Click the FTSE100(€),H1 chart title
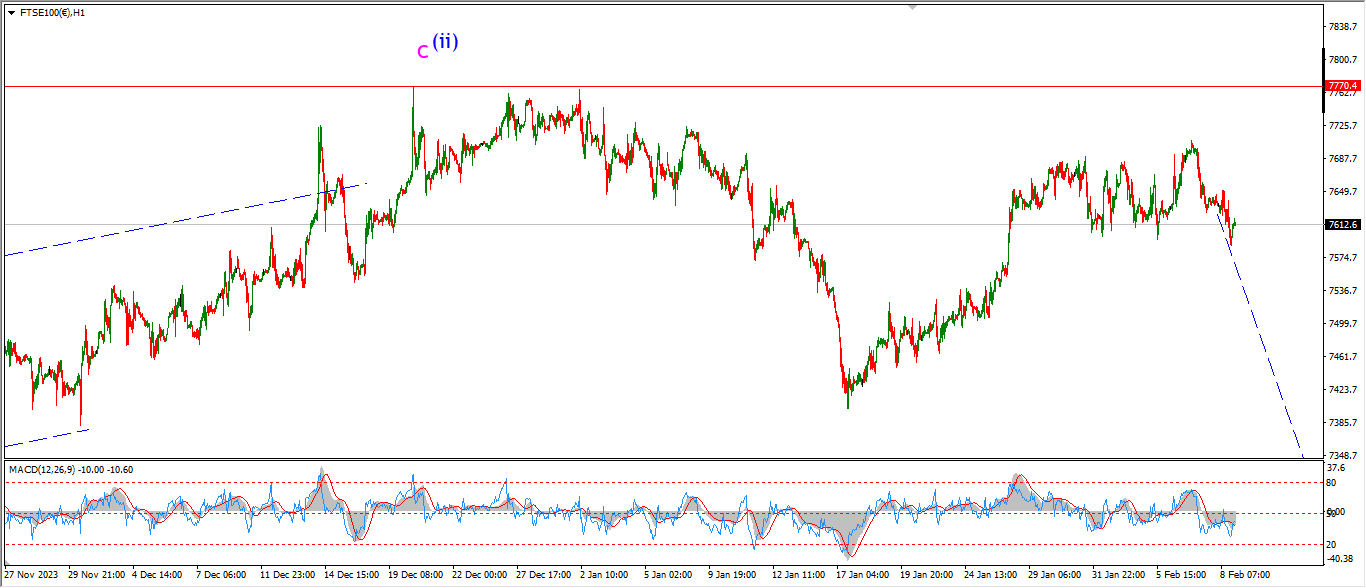 click(52, 13)
